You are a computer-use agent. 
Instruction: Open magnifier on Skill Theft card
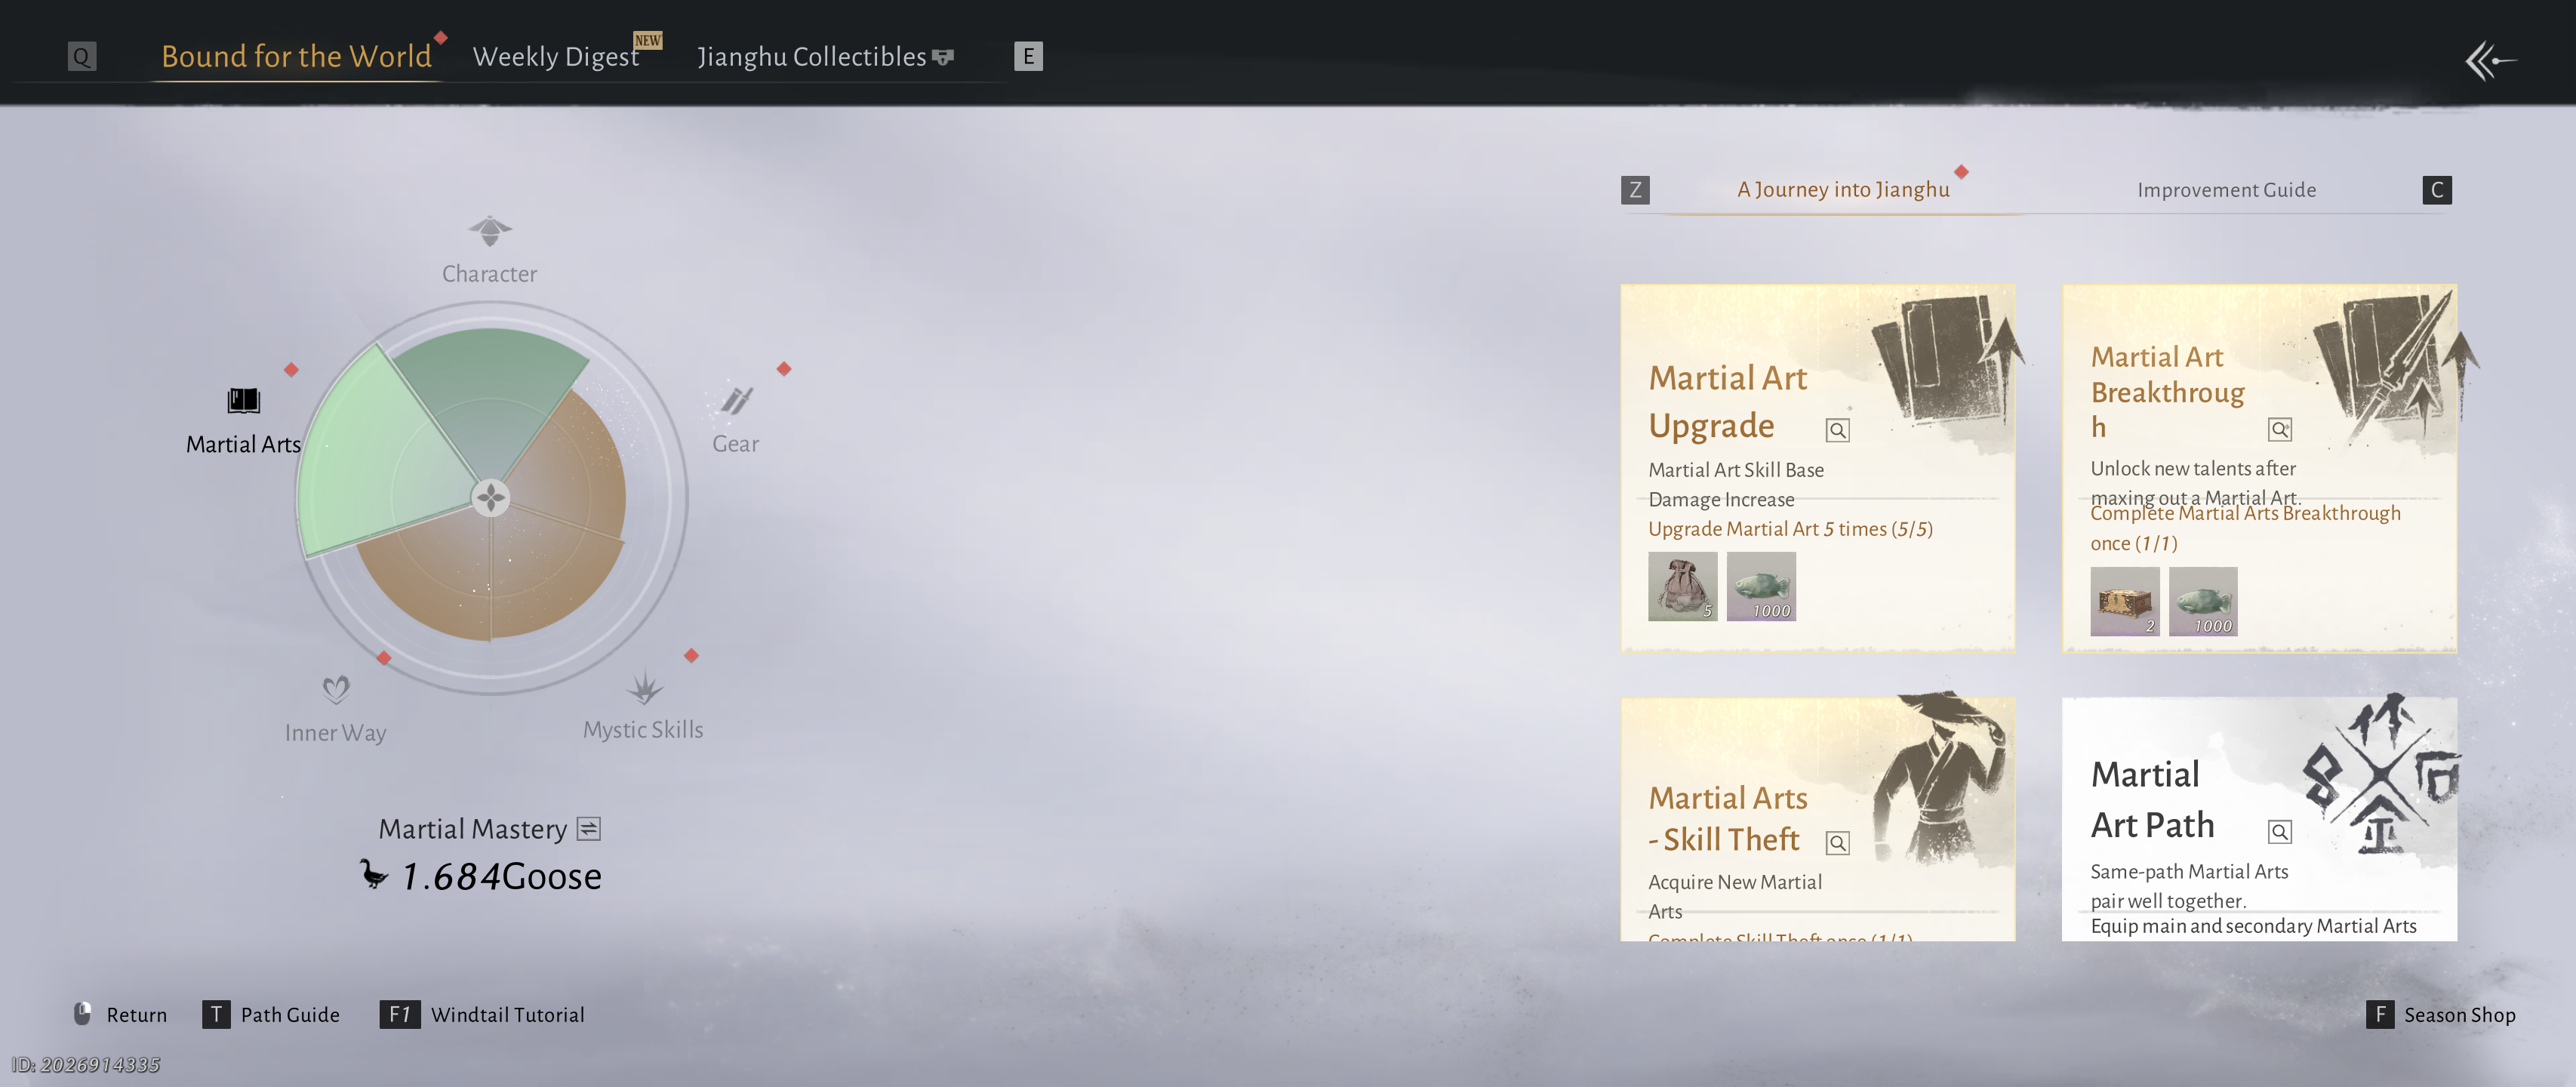tap(1837, 843)
